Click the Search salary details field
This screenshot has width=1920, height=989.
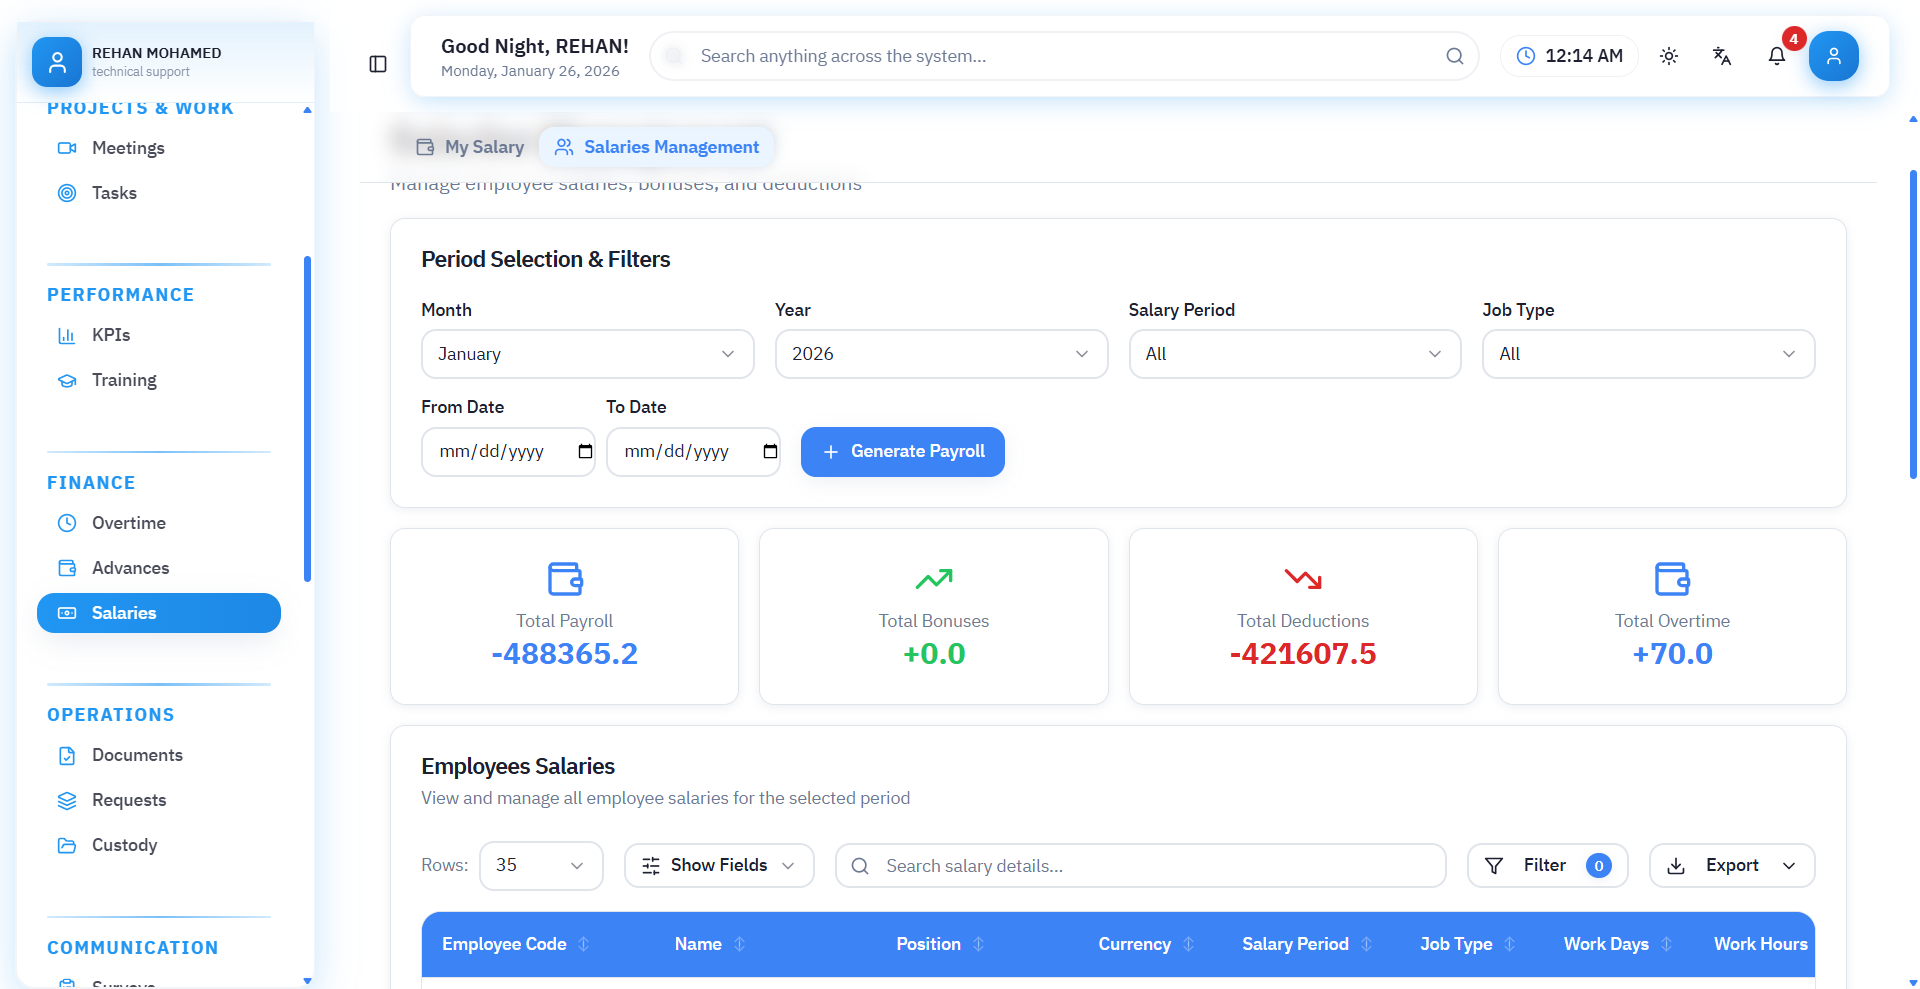[1140, 866]
